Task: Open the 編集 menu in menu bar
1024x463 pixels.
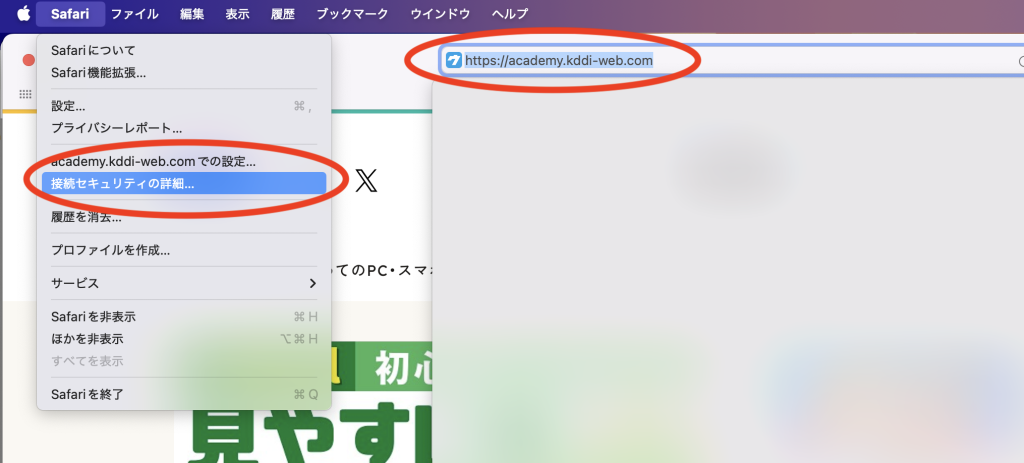Action: point(192,14)
